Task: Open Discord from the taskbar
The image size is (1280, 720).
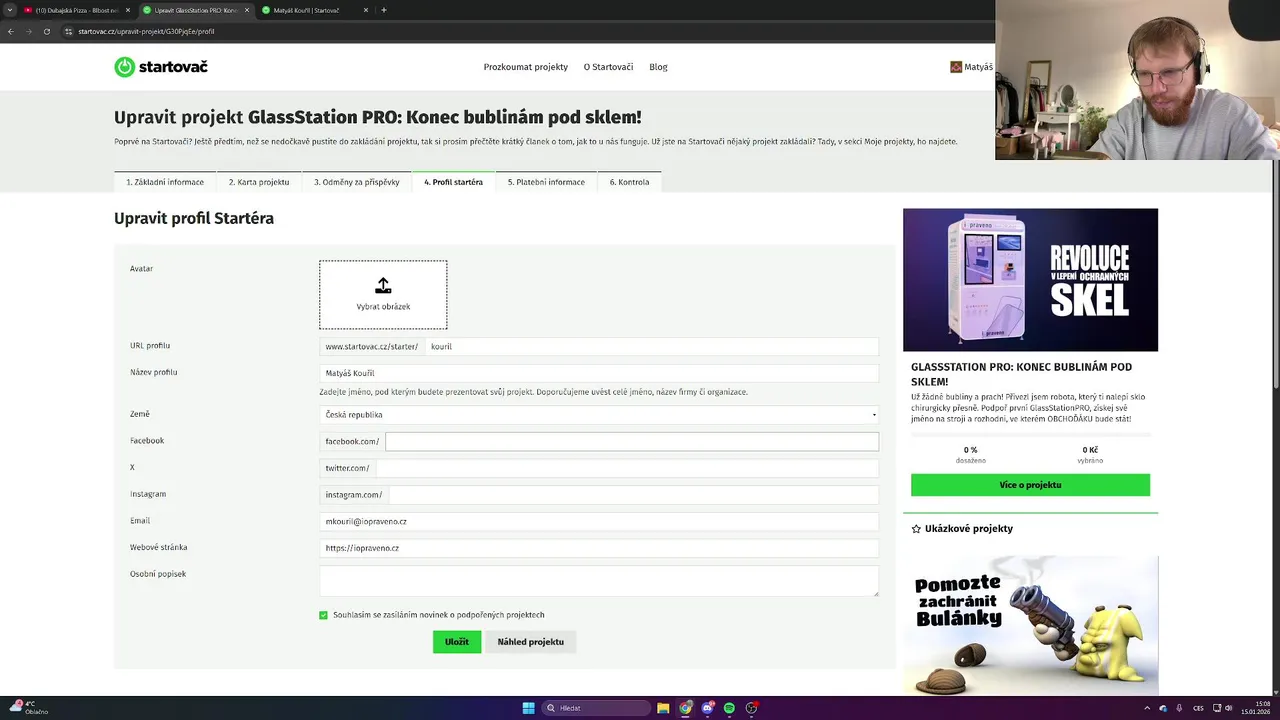Action: pyautogui.click(x=707, y=708)
